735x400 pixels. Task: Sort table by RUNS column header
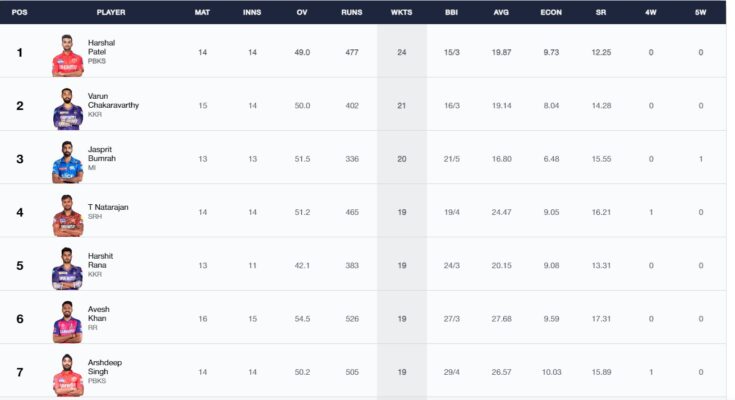point(352,12)
